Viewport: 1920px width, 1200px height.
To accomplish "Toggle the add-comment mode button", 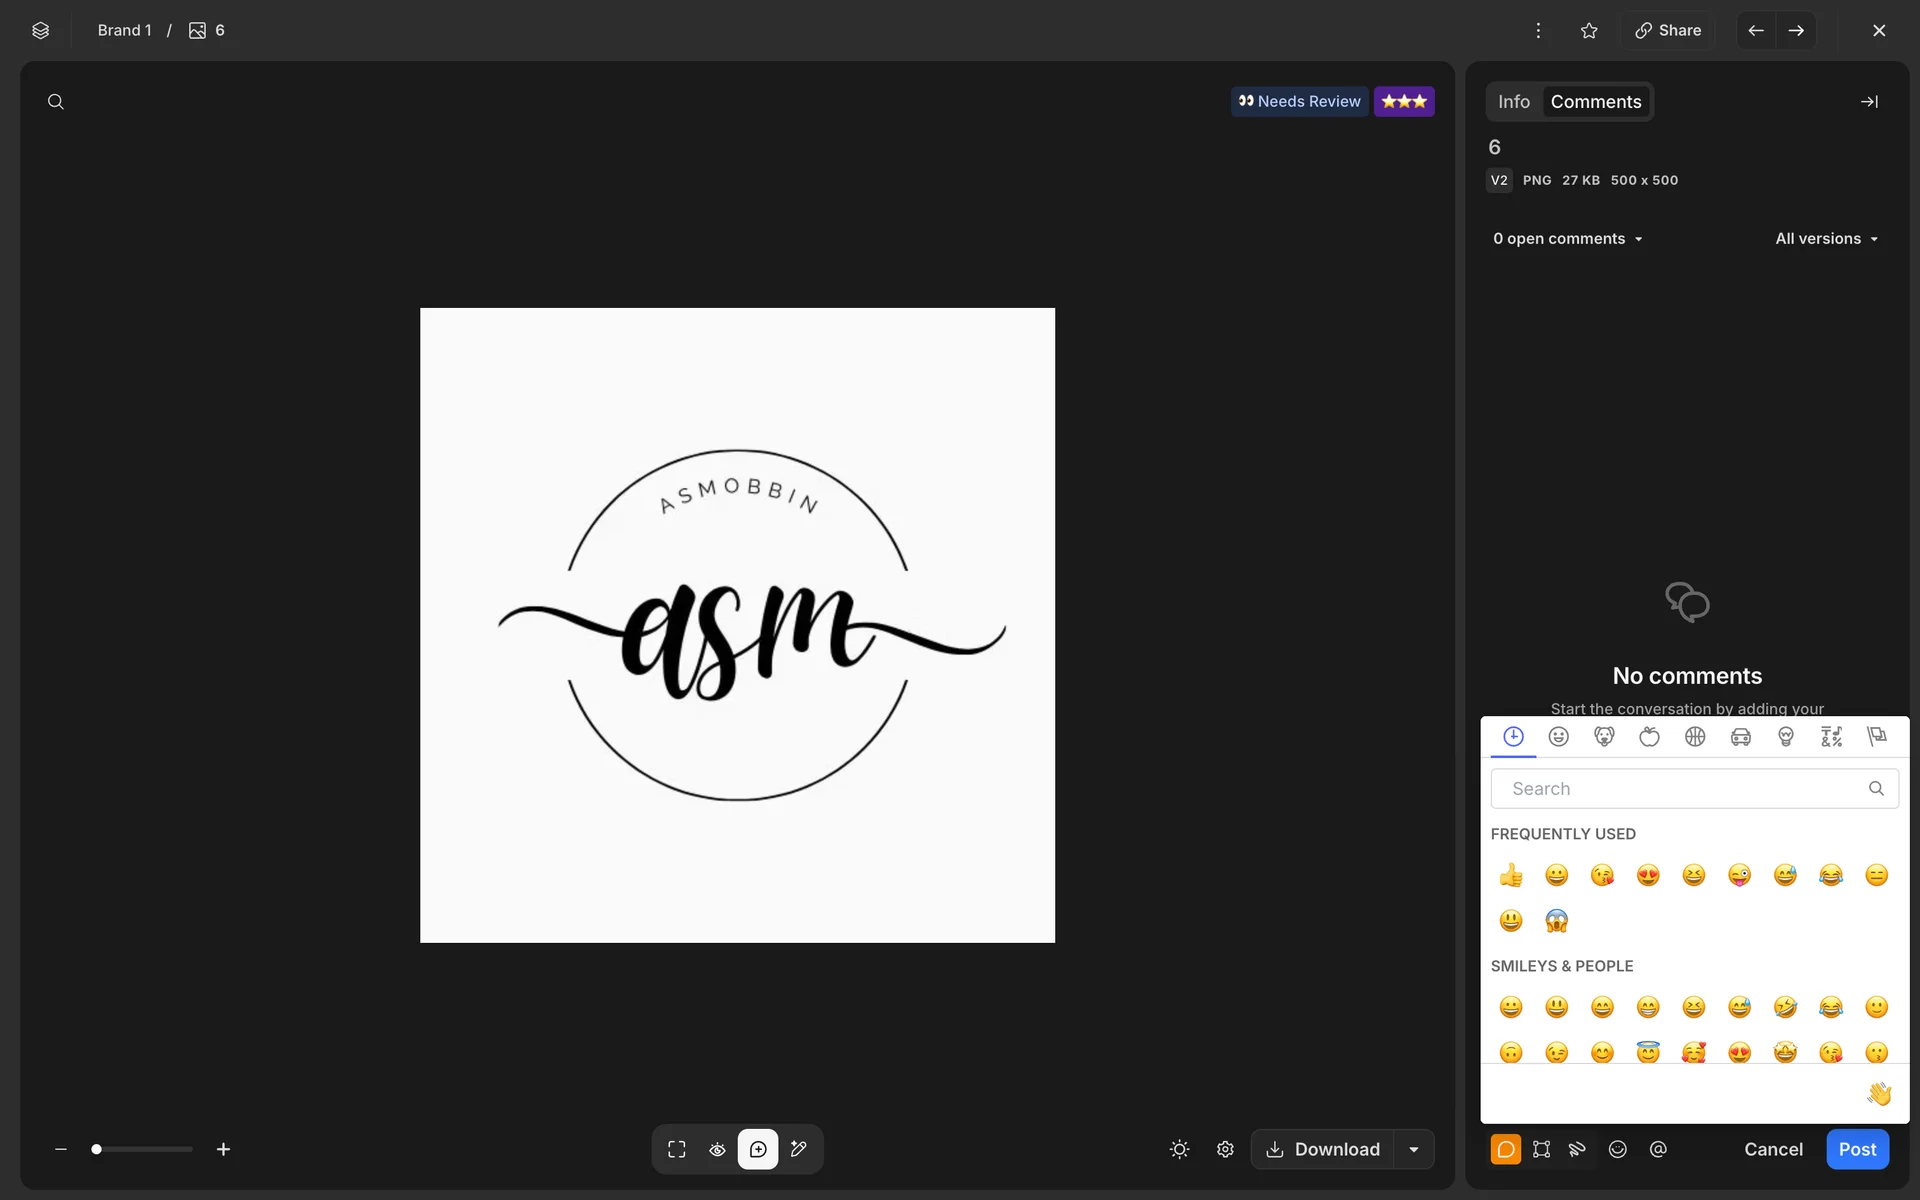I will pyautogui.click(x=758, y=1149).
